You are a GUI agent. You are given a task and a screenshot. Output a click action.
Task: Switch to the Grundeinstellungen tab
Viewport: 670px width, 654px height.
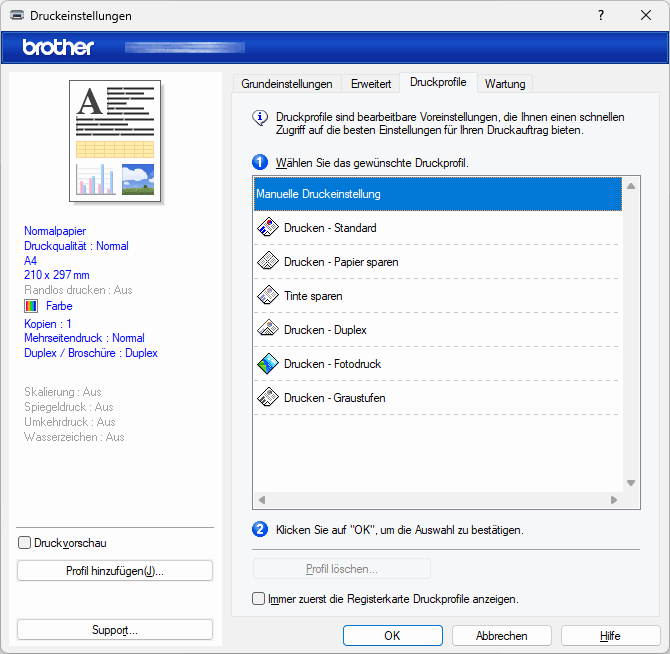[x=287, y=84]
